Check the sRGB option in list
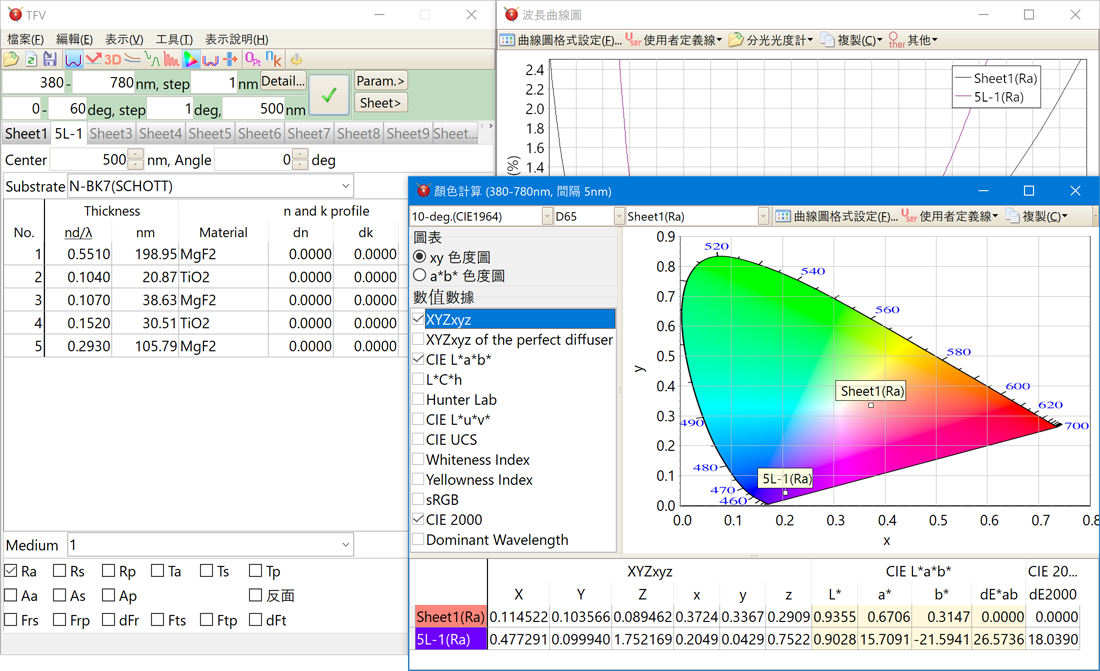Image resolution: width=1100 pixels, height=671 pixels. coord(419,499)
